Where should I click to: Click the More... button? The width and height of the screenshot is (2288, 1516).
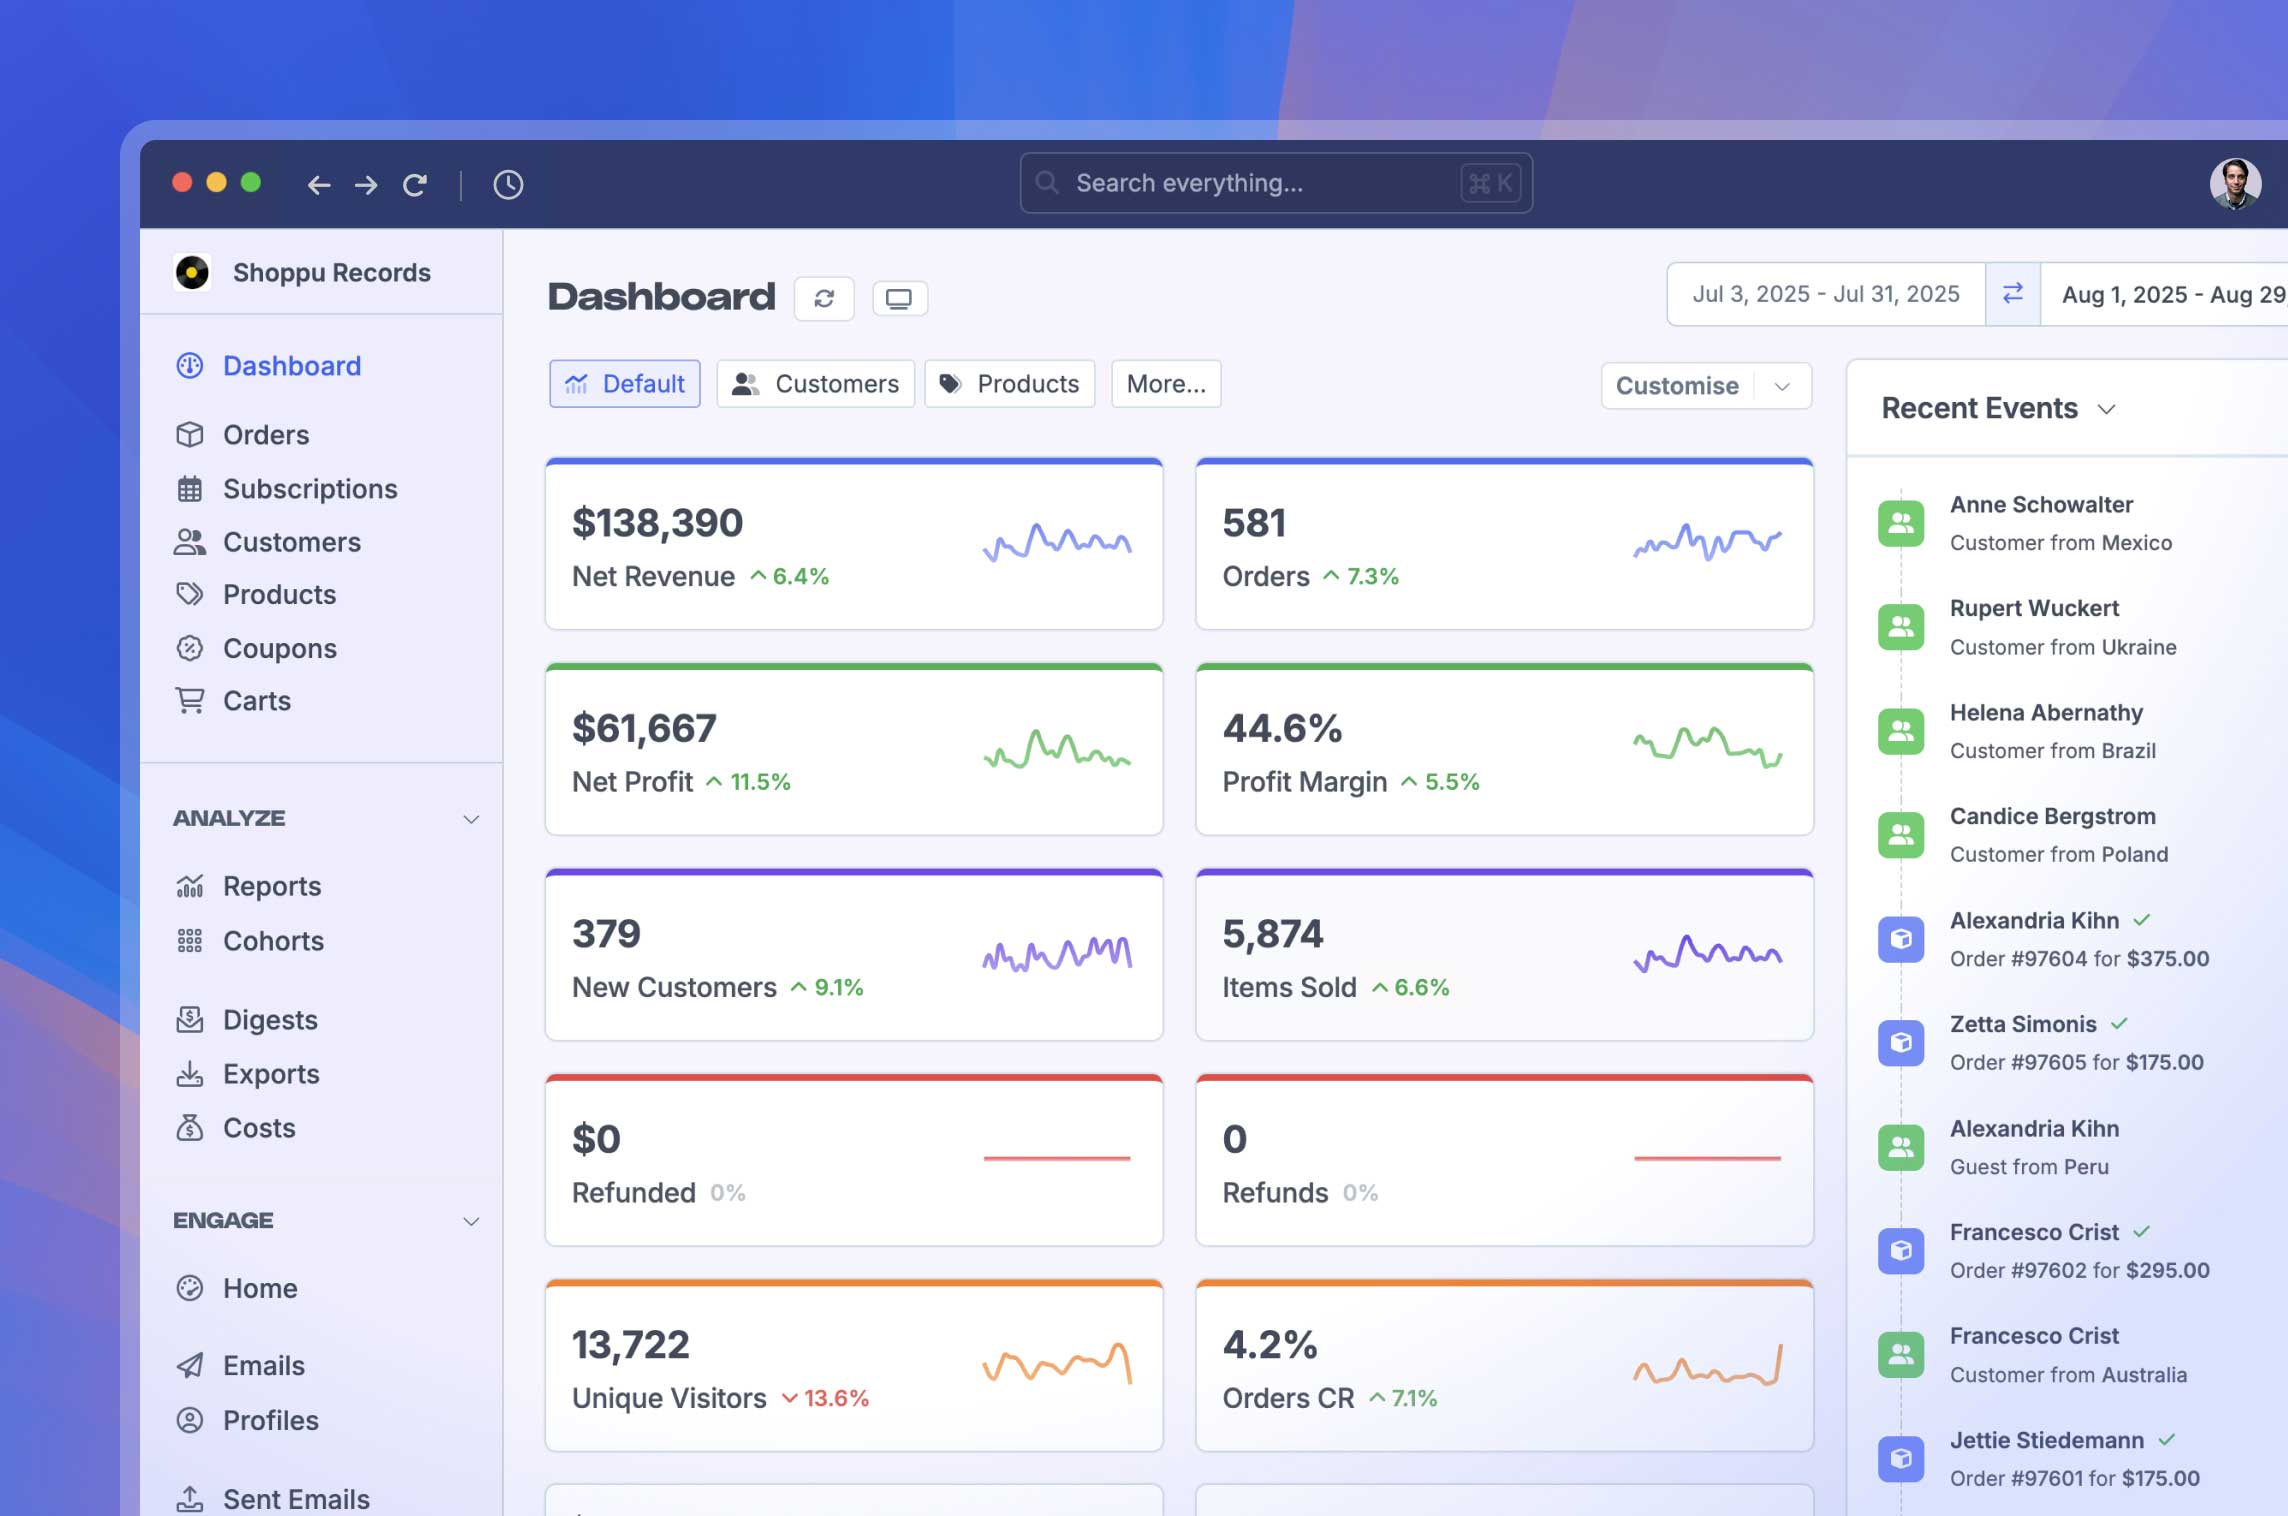(1165, 384)
